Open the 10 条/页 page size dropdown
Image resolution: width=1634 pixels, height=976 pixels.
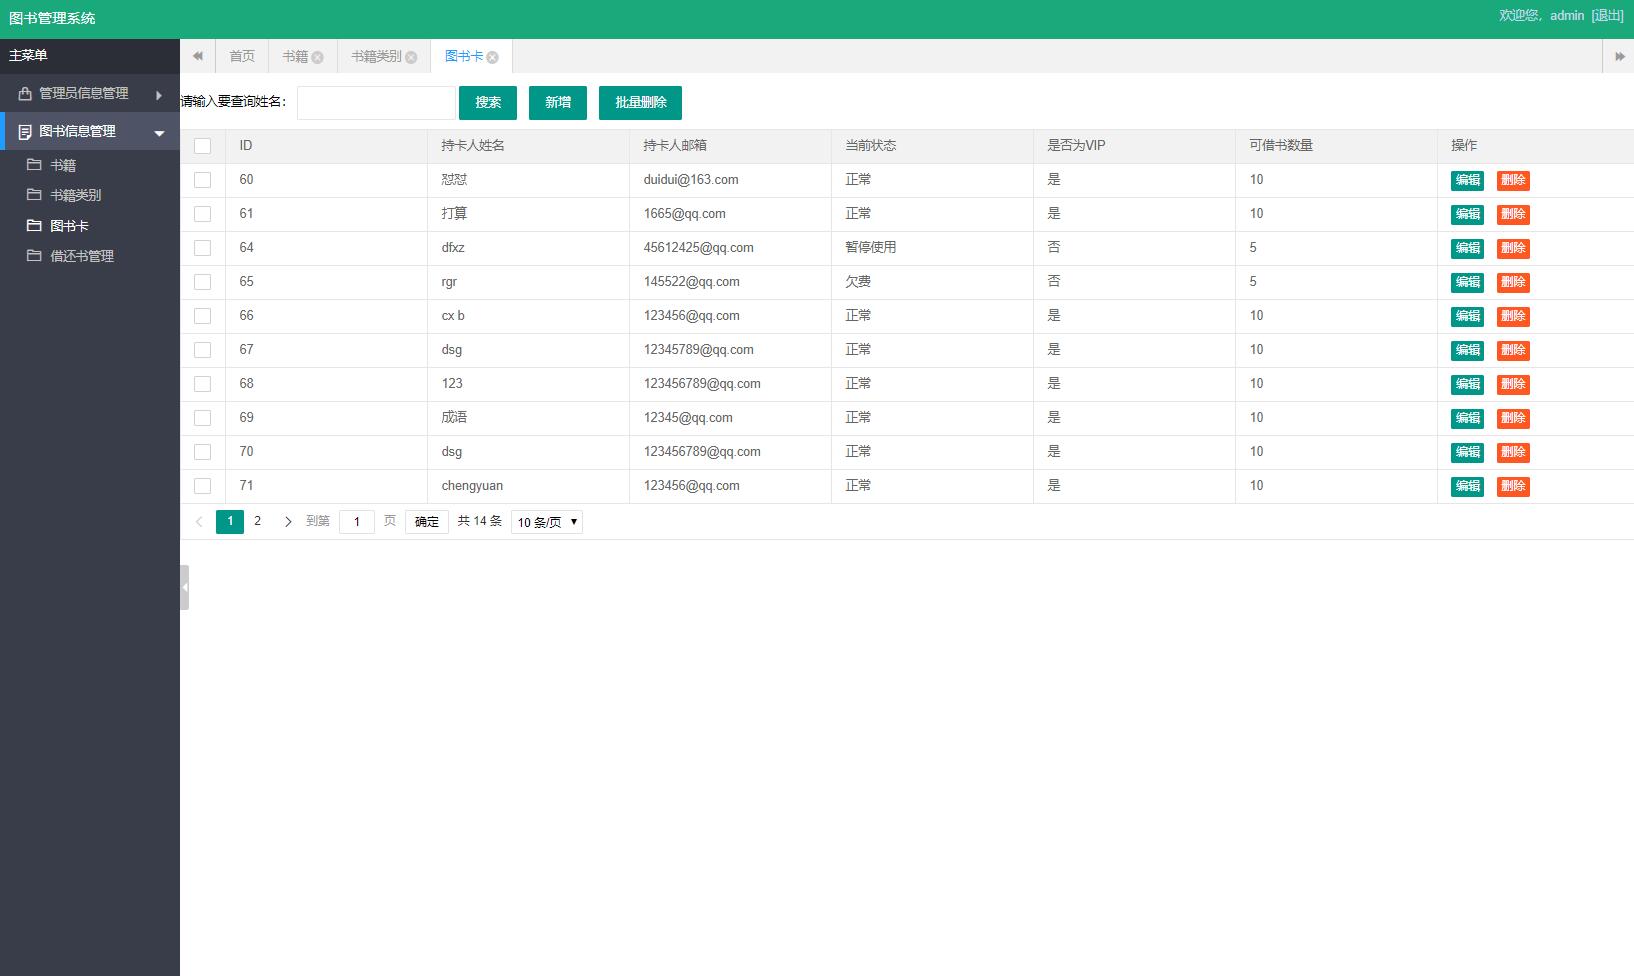point(546,521)
